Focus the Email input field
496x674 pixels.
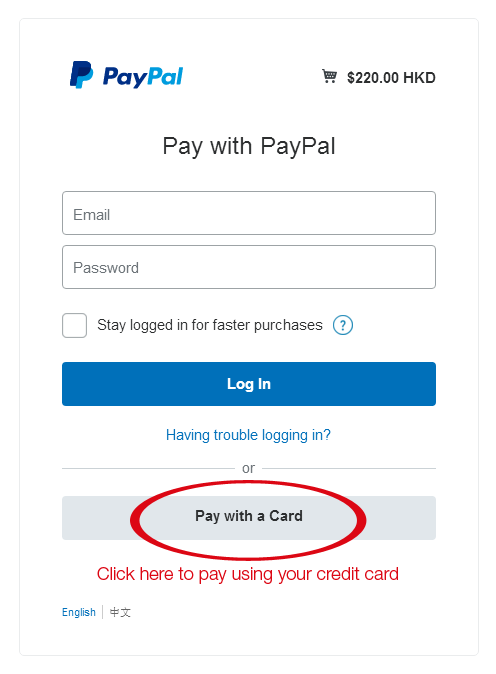pyautogui.click(x=249, y=213)
